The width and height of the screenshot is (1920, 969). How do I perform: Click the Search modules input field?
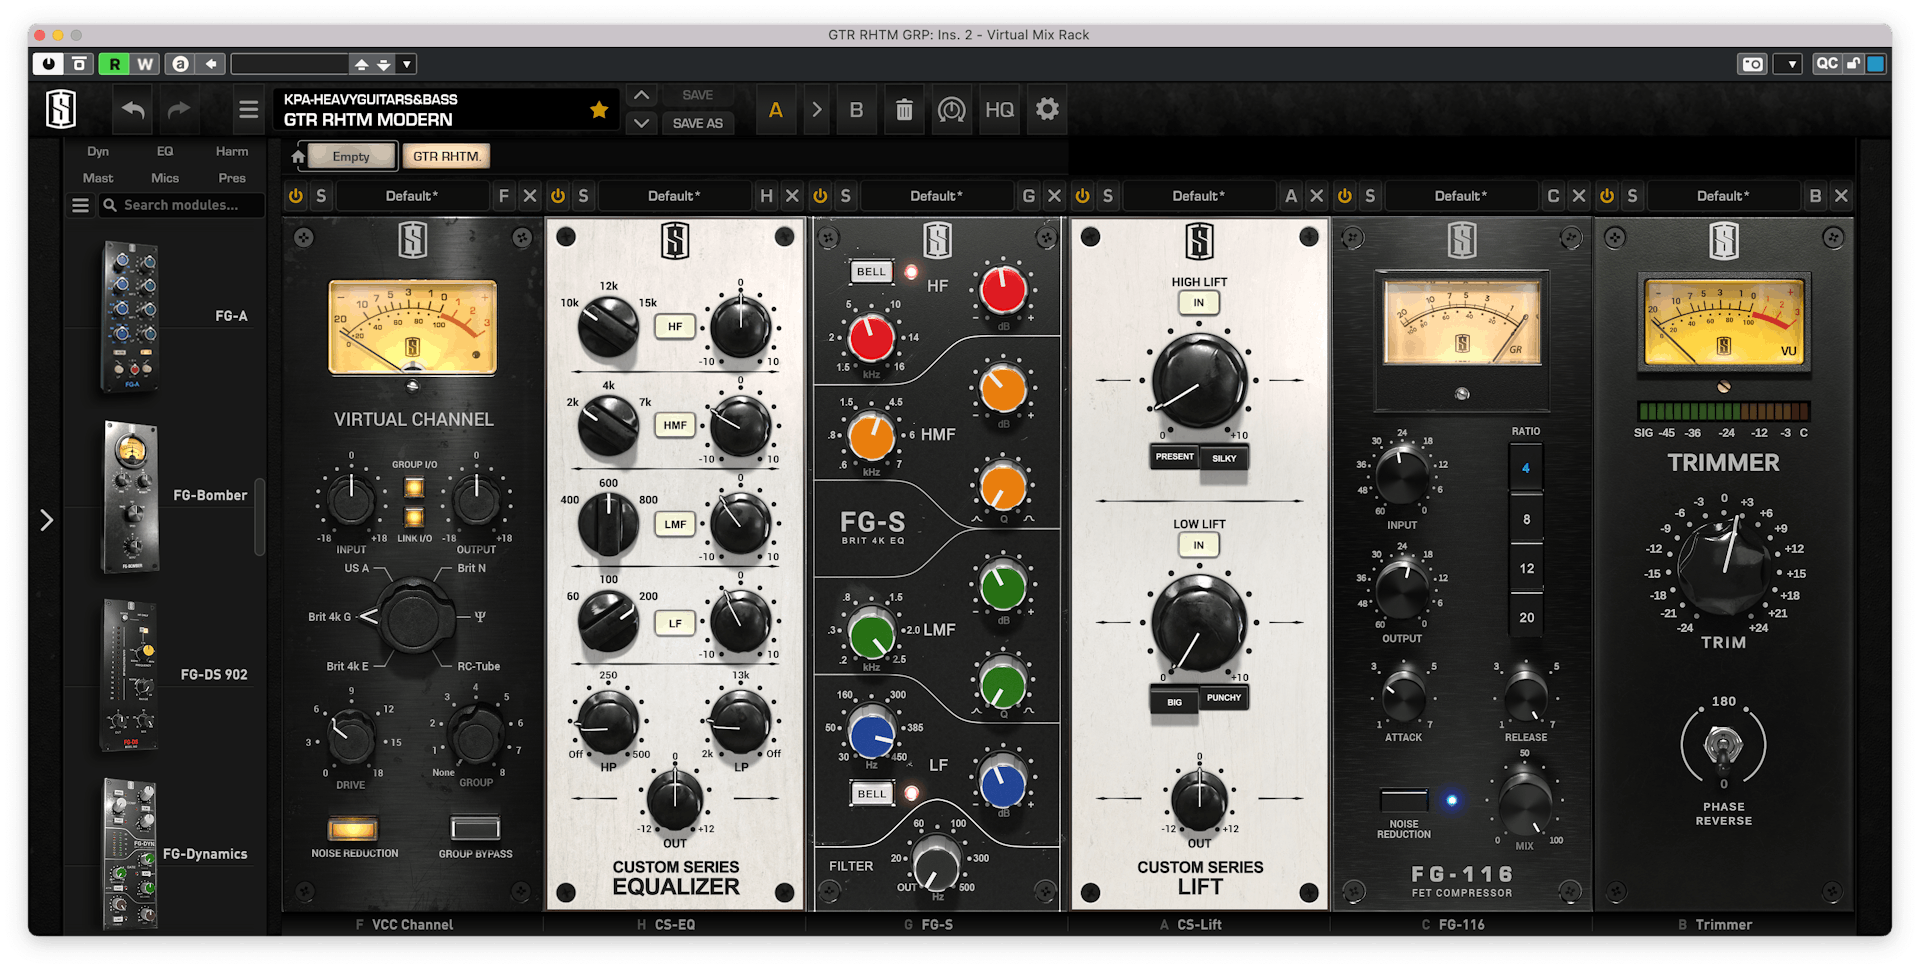tap(180, 205)
